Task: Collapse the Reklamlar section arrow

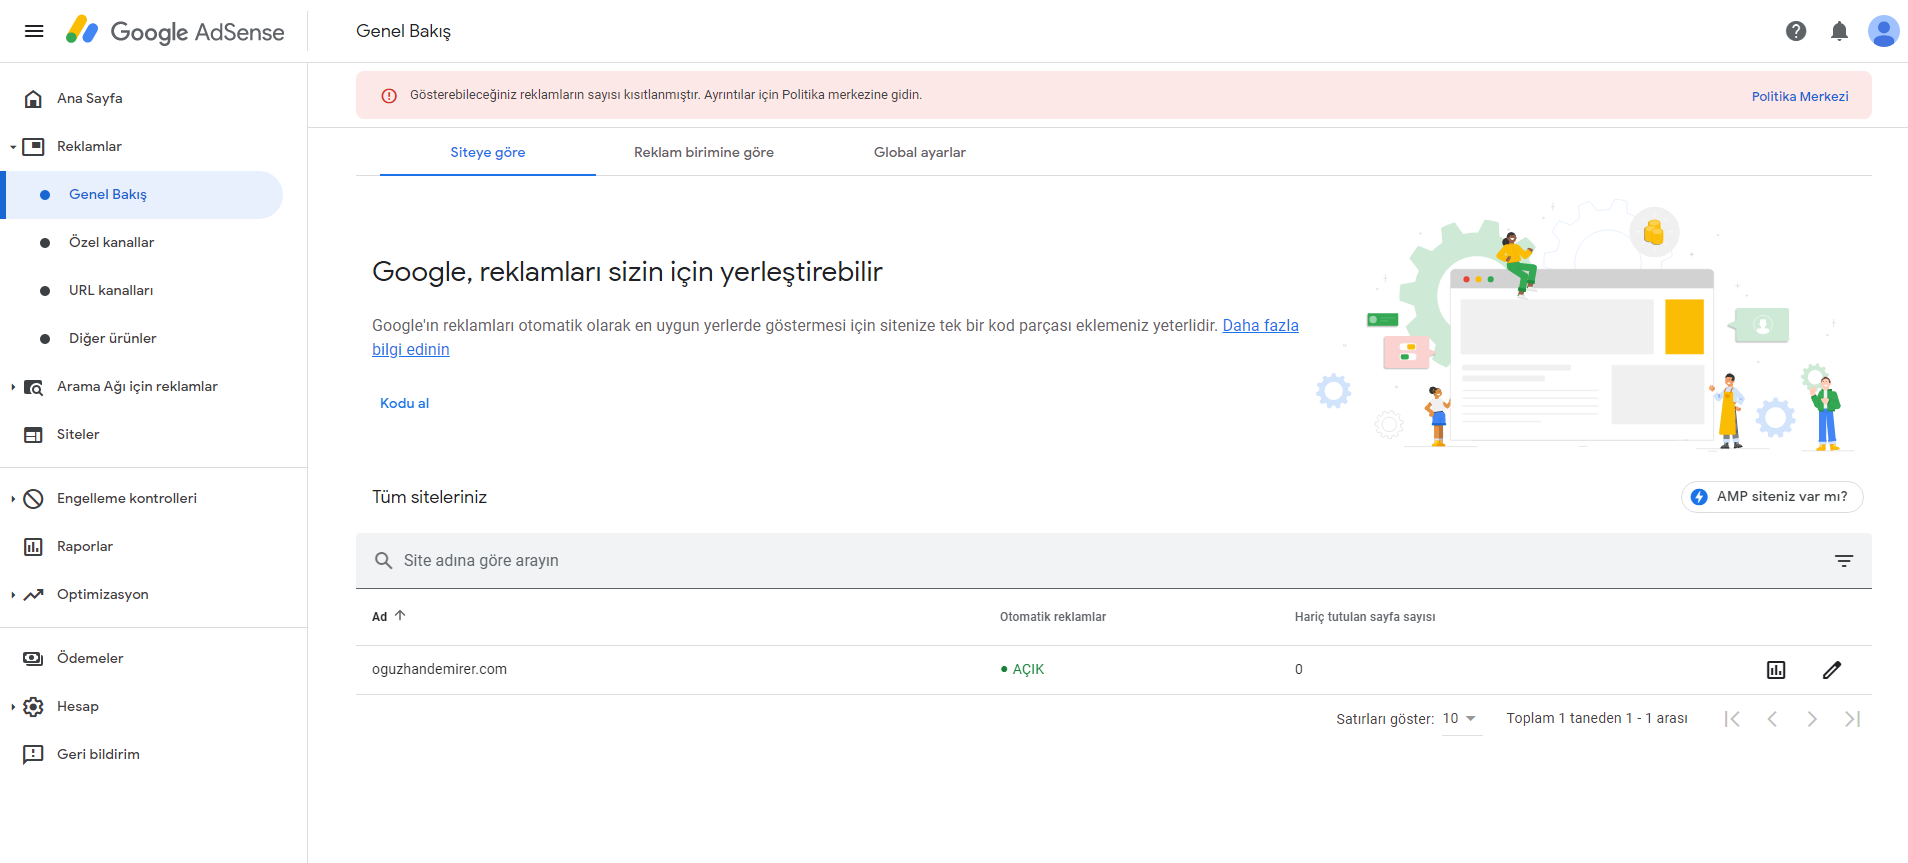Action: [x=13, y=147]
